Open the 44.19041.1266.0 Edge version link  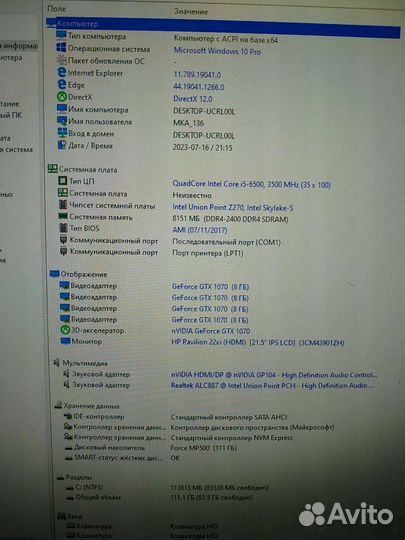coord(199,87)
